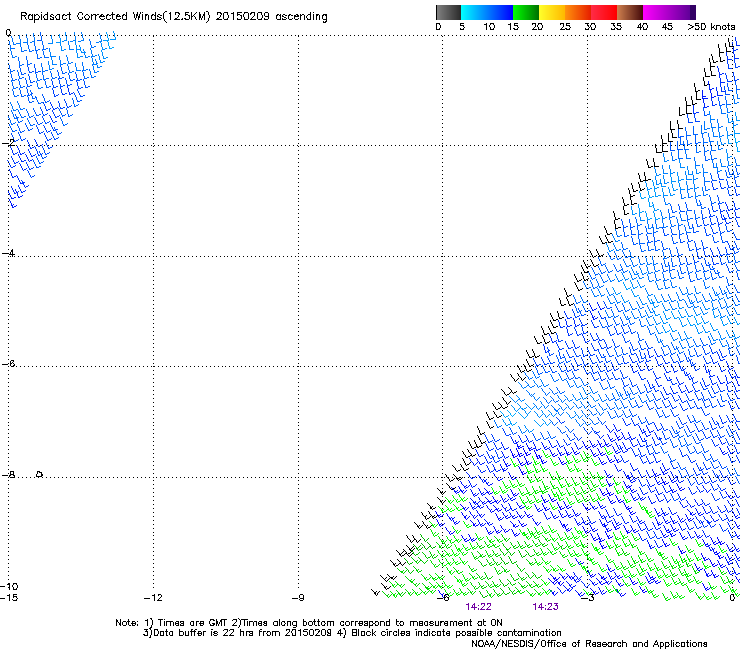Click the small island outline near -8 latitude
The image size is (740, 650).
pyautogui.click(x=40, y=474)
